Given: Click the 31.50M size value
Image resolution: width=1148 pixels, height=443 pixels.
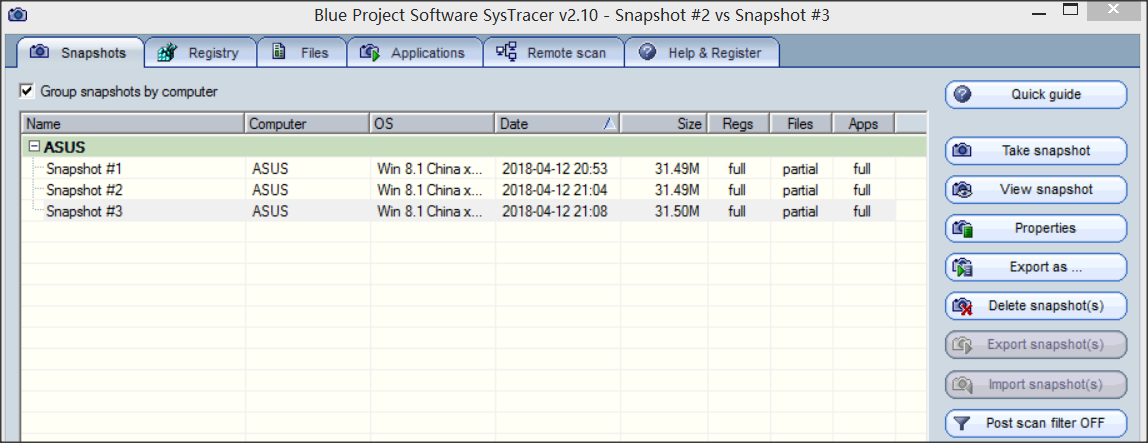Looking at the screenshot, I should 676,212.
